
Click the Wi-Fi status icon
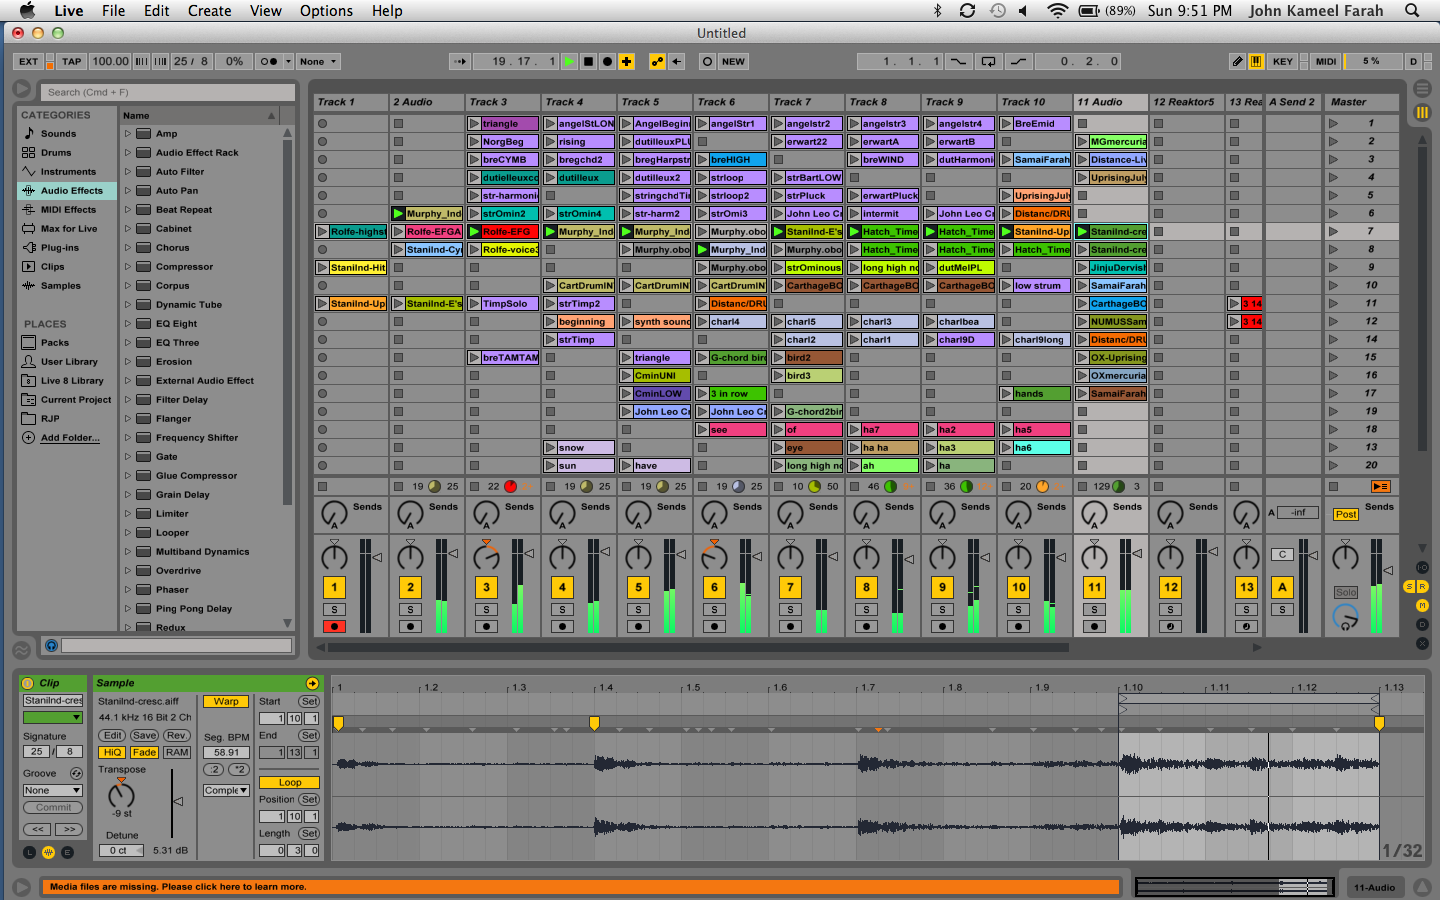(x=1057, y=11)
